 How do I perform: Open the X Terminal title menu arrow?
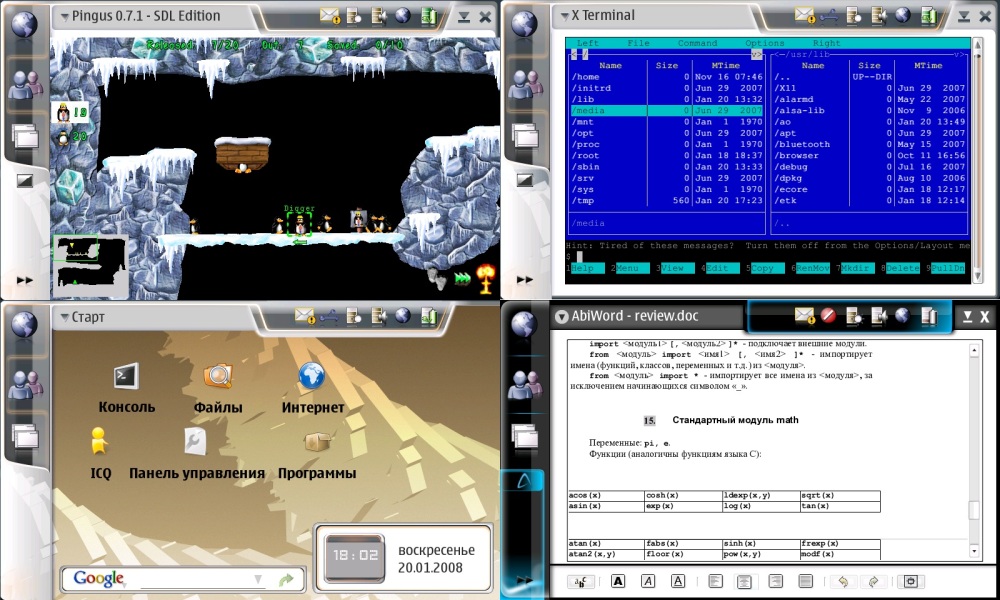pyautogui.click(x=564, y=17)
